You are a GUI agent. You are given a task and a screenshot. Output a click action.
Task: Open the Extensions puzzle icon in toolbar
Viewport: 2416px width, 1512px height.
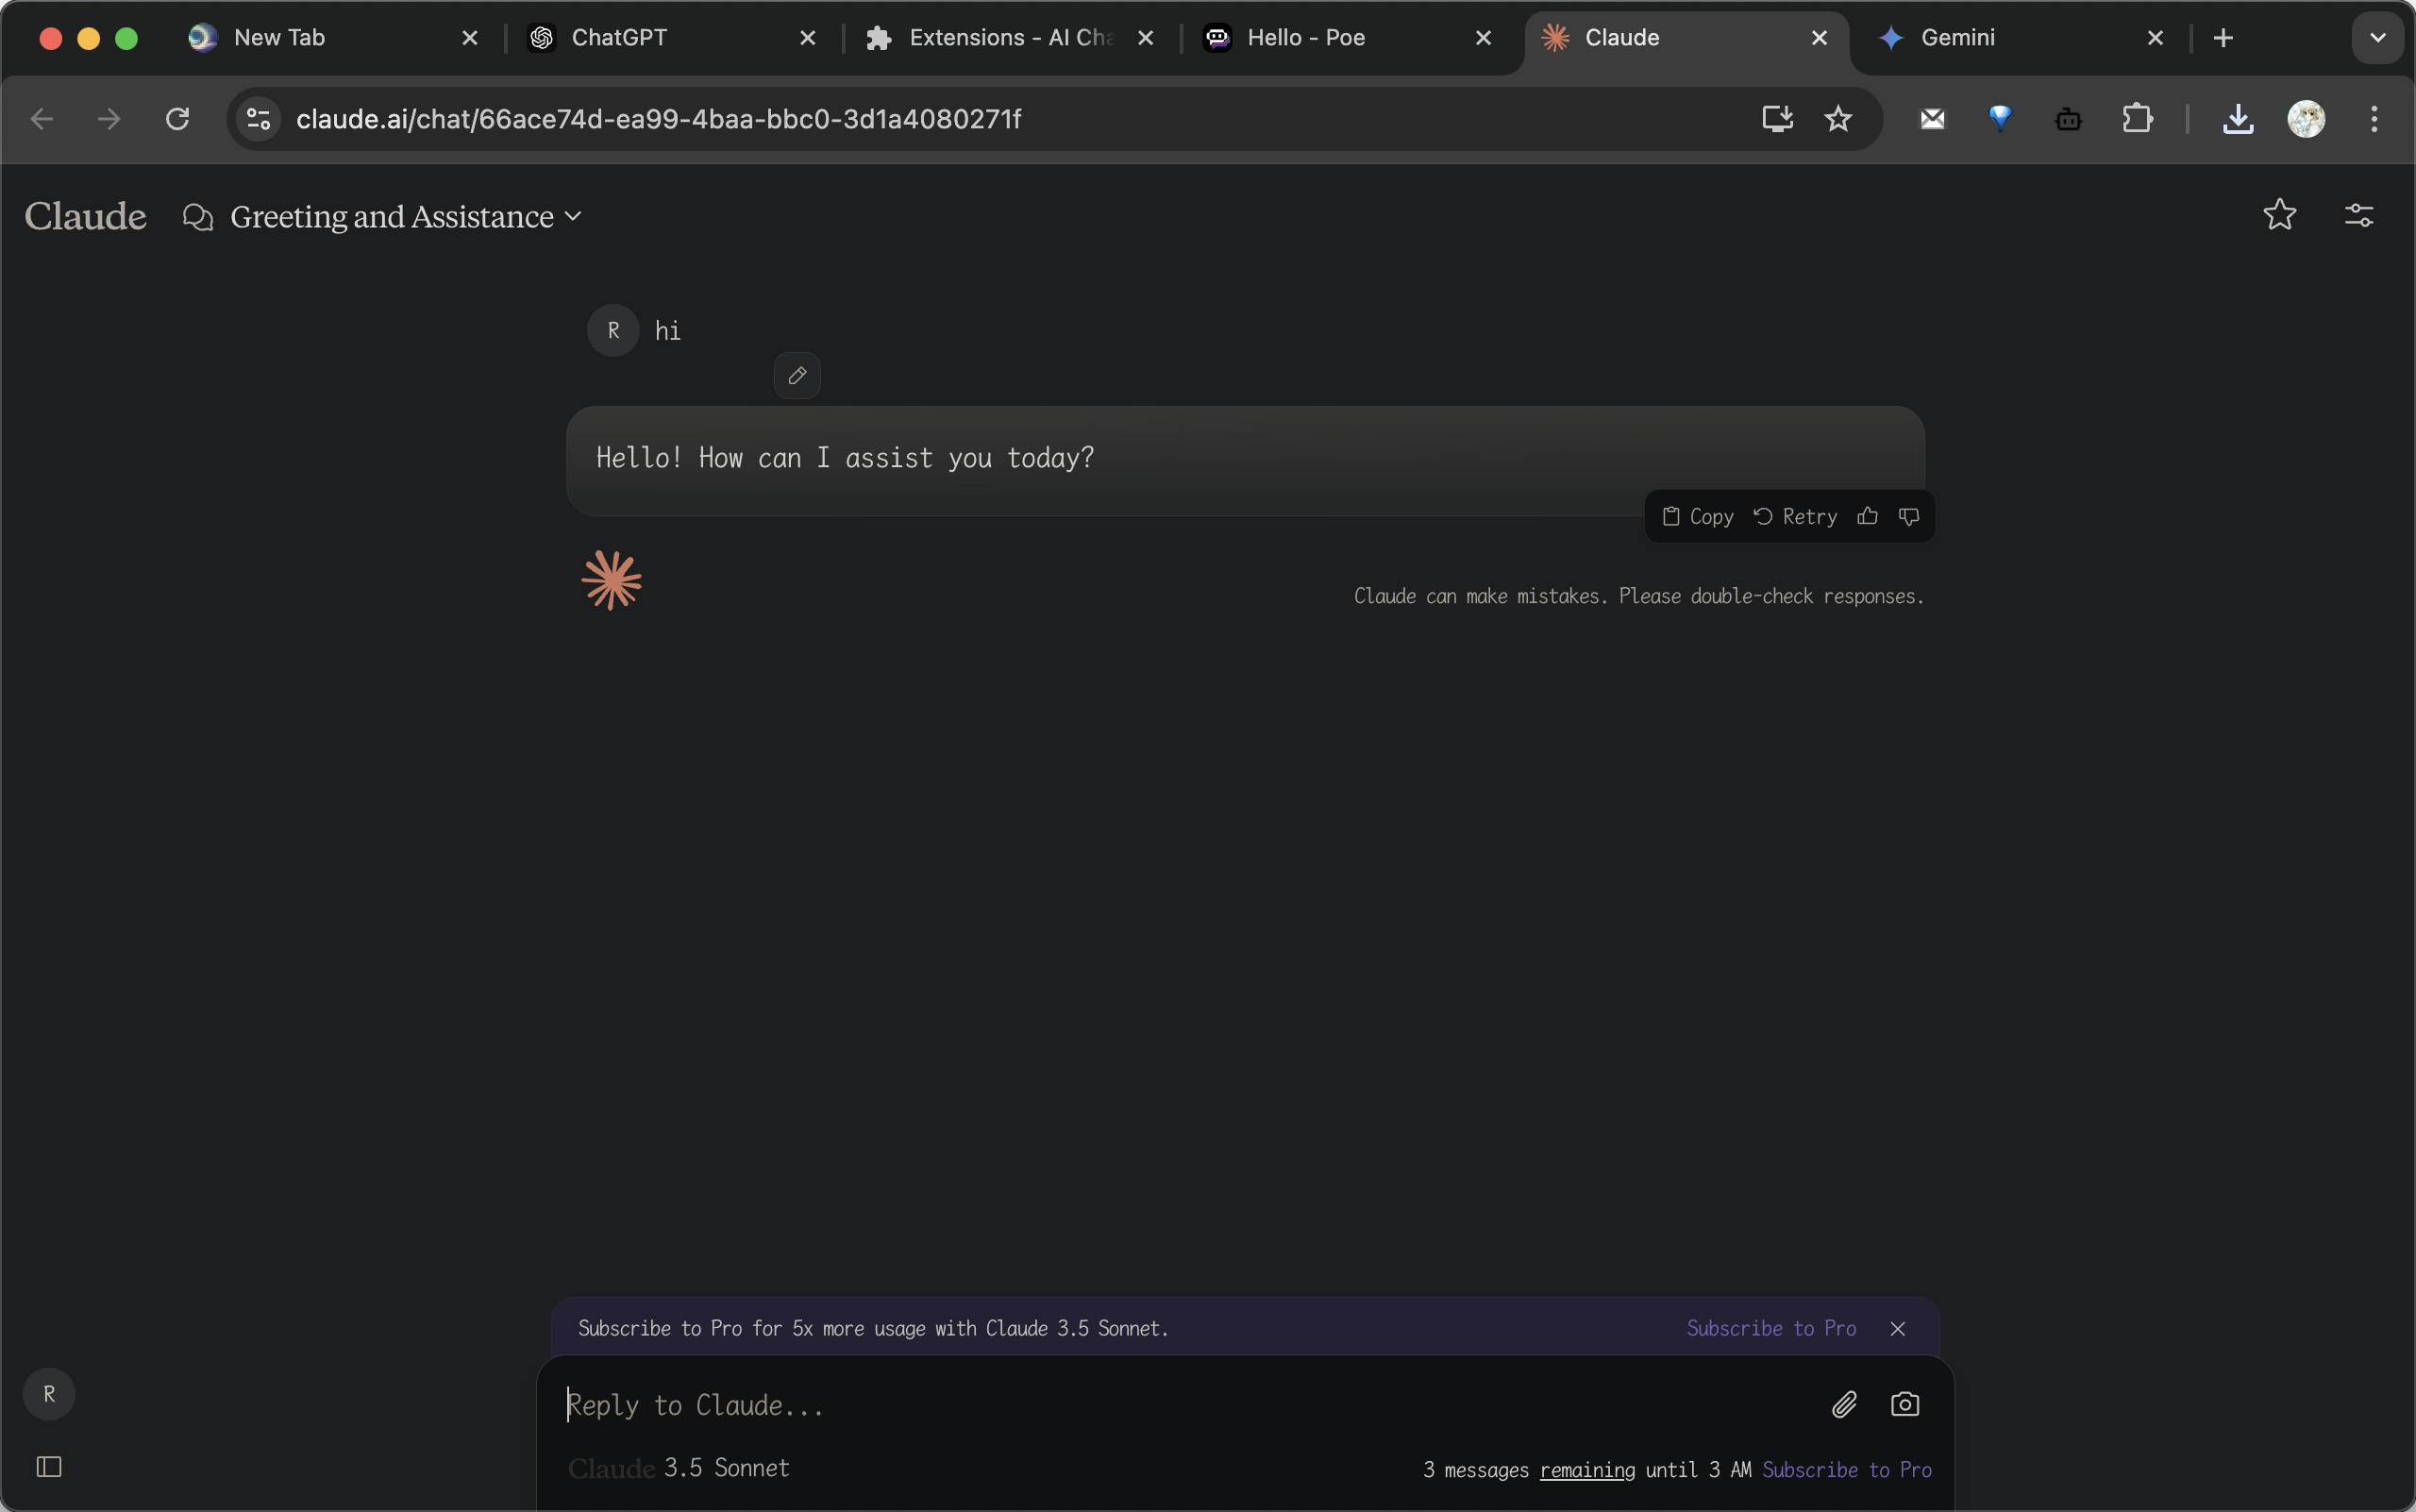tap(2137, 119)
